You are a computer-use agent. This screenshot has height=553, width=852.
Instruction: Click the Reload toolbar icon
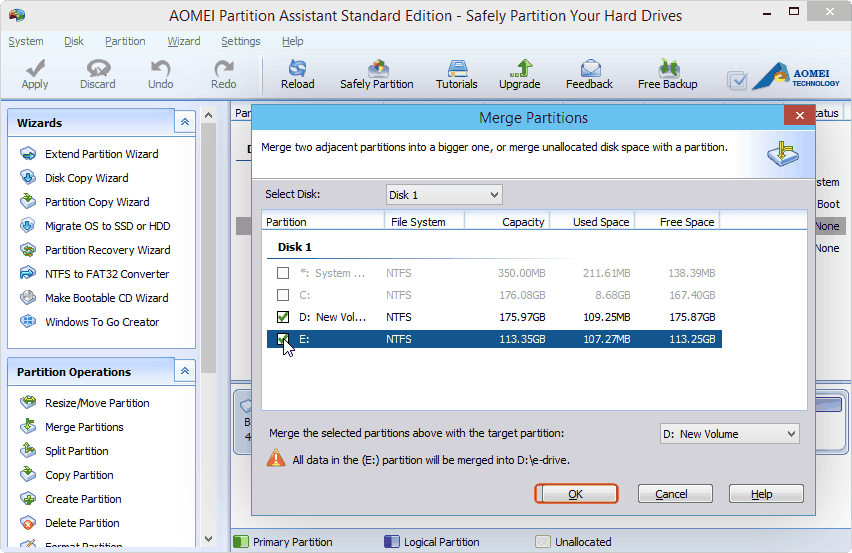(297, 74)
